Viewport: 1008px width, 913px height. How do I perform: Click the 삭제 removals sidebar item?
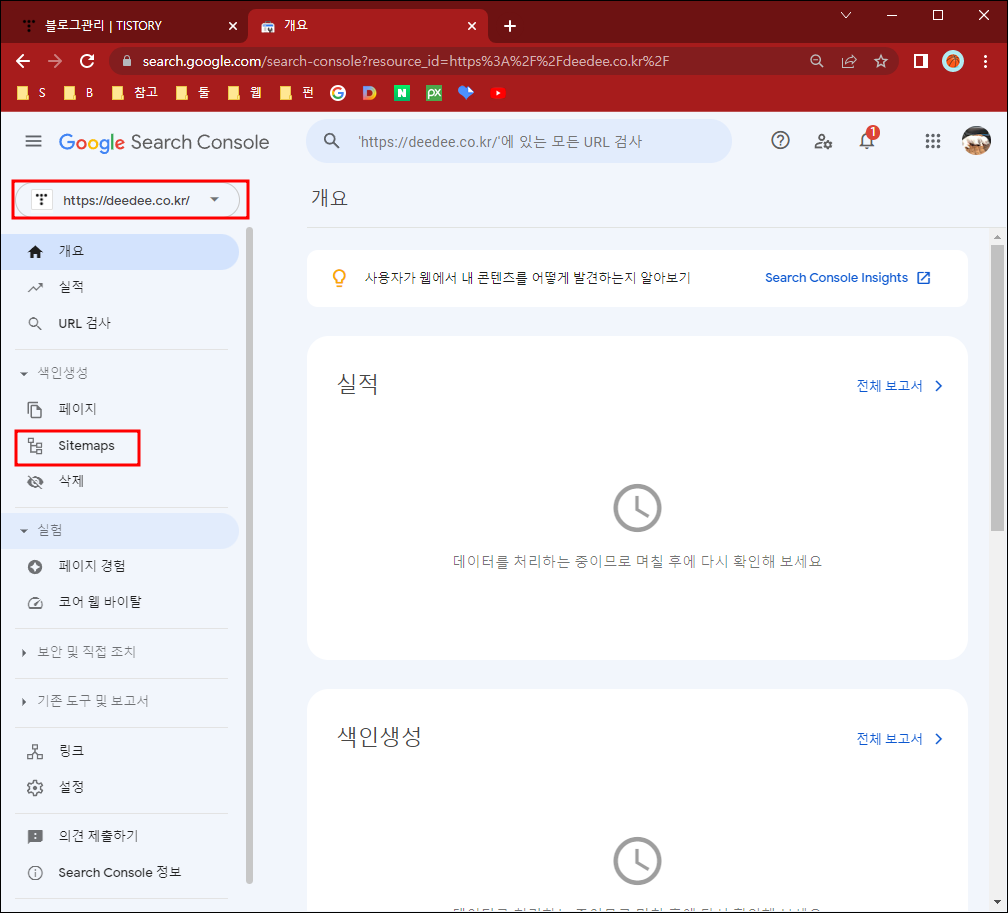click(71, 480)
